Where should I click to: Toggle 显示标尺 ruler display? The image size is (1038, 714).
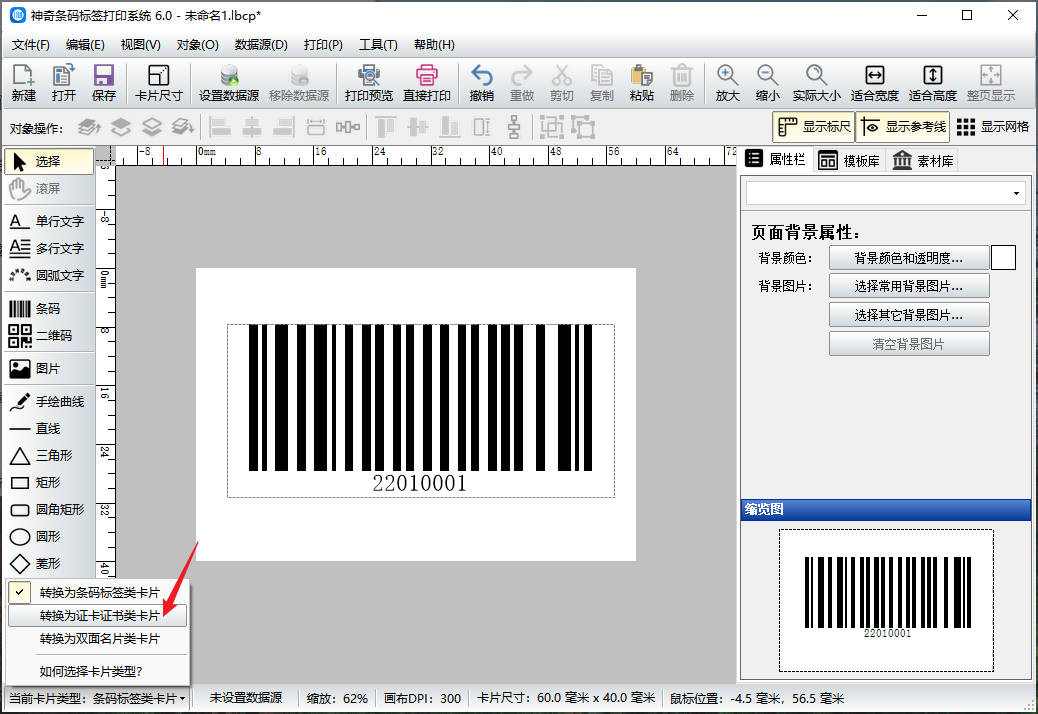coord(813,127)
